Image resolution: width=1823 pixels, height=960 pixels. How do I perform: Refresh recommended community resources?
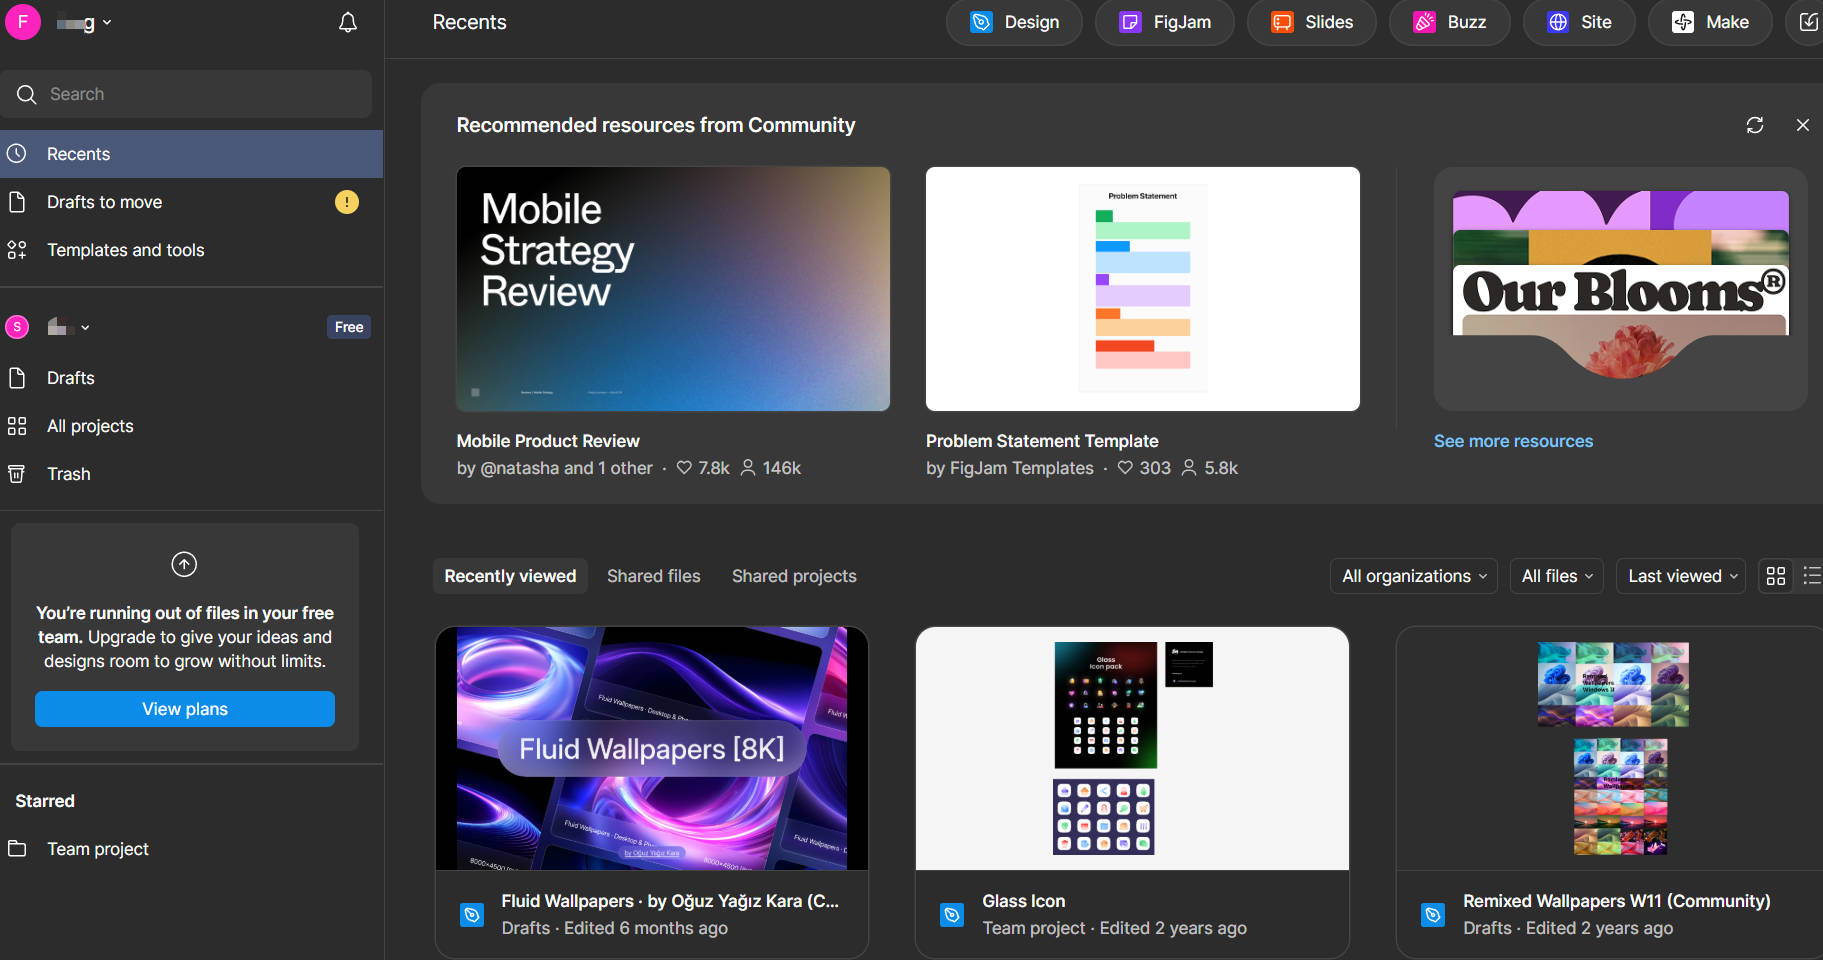(1754, 125)
